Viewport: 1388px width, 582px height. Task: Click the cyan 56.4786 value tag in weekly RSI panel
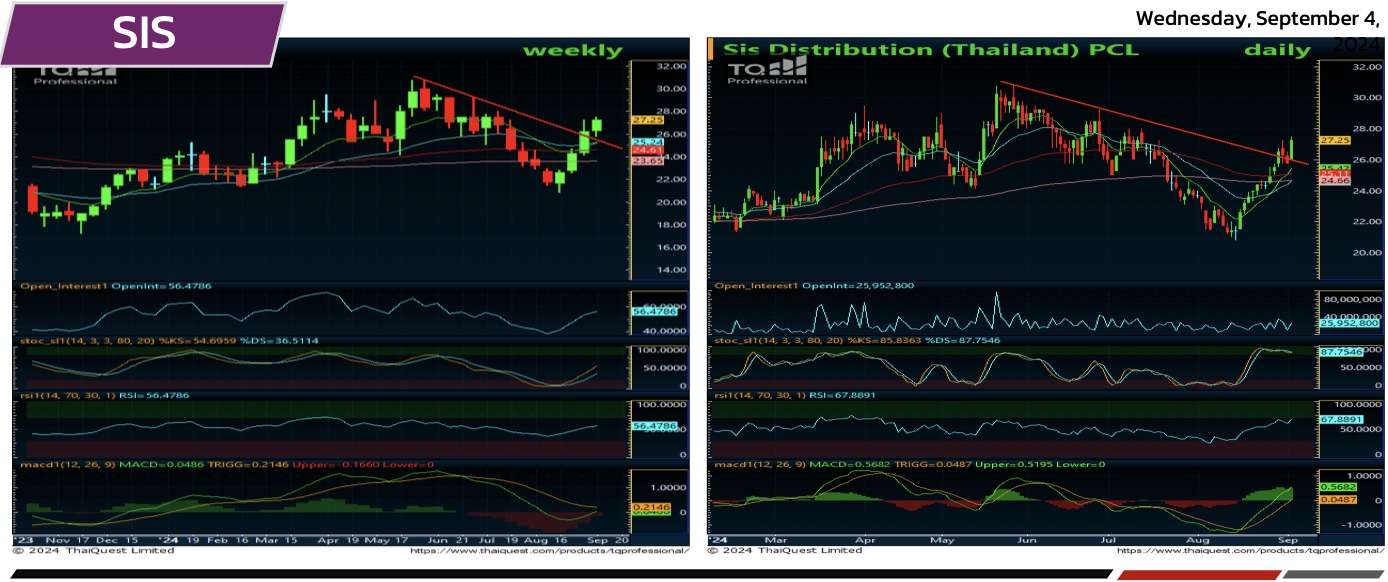click(x=656, y=427)
